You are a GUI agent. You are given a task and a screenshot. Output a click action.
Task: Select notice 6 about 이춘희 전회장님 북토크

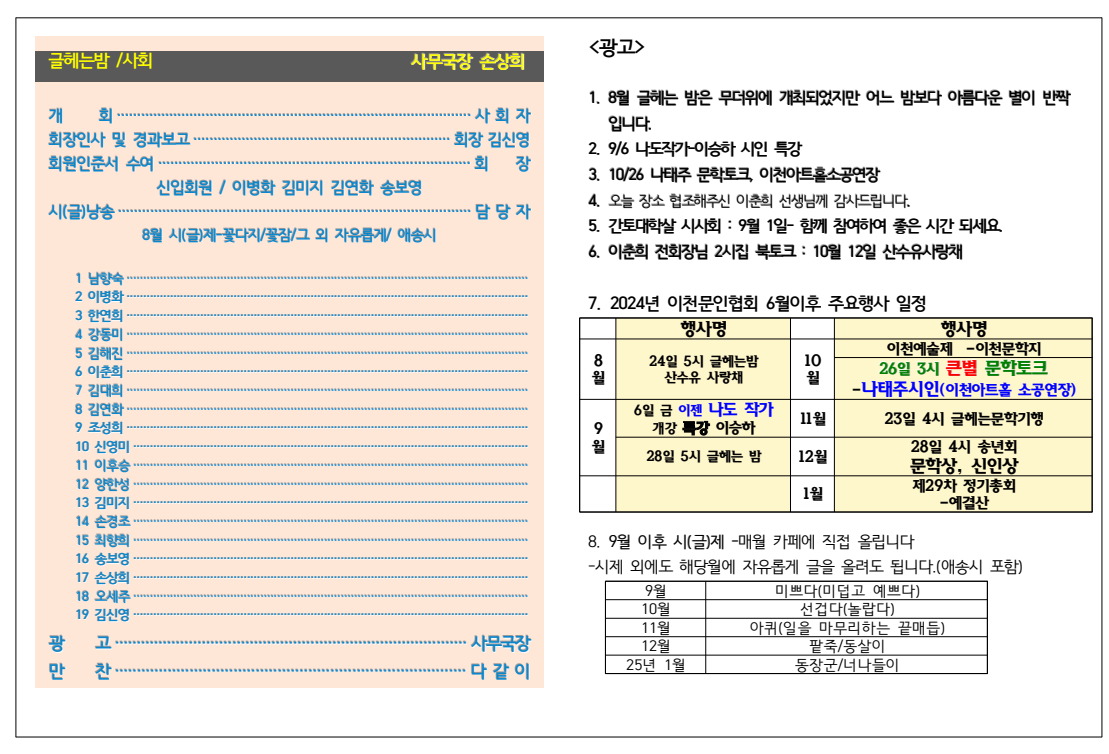[775, 251]
